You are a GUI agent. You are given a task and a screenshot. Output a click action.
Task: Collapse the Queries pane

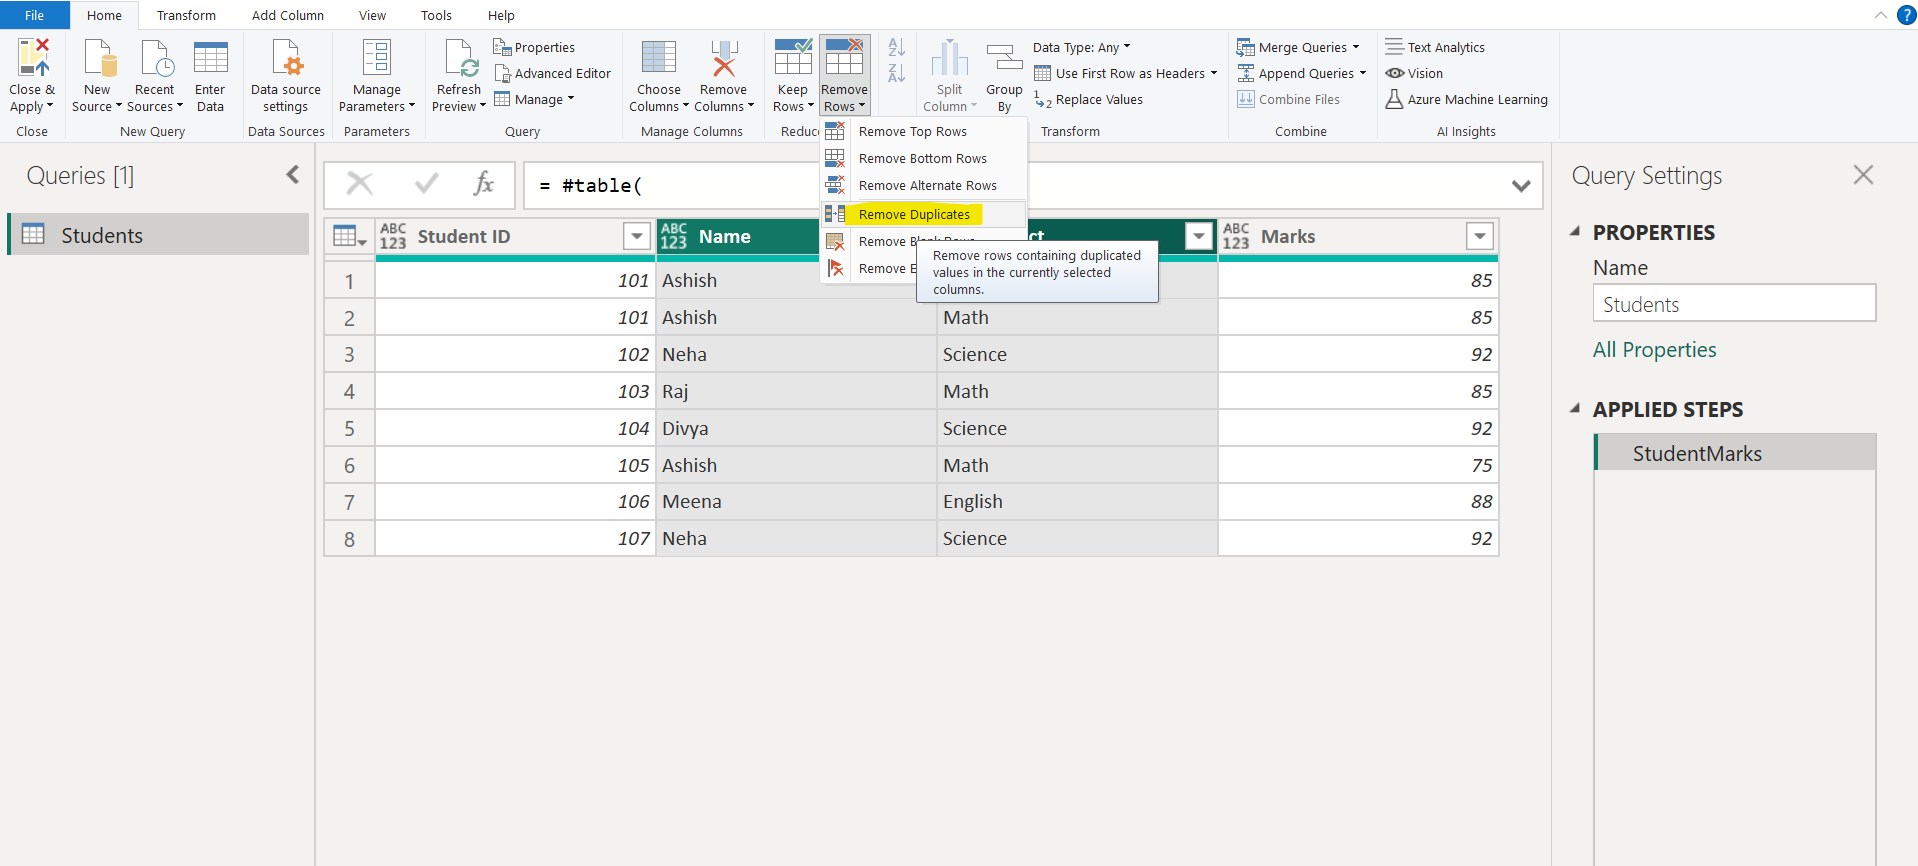click(292, 175)
